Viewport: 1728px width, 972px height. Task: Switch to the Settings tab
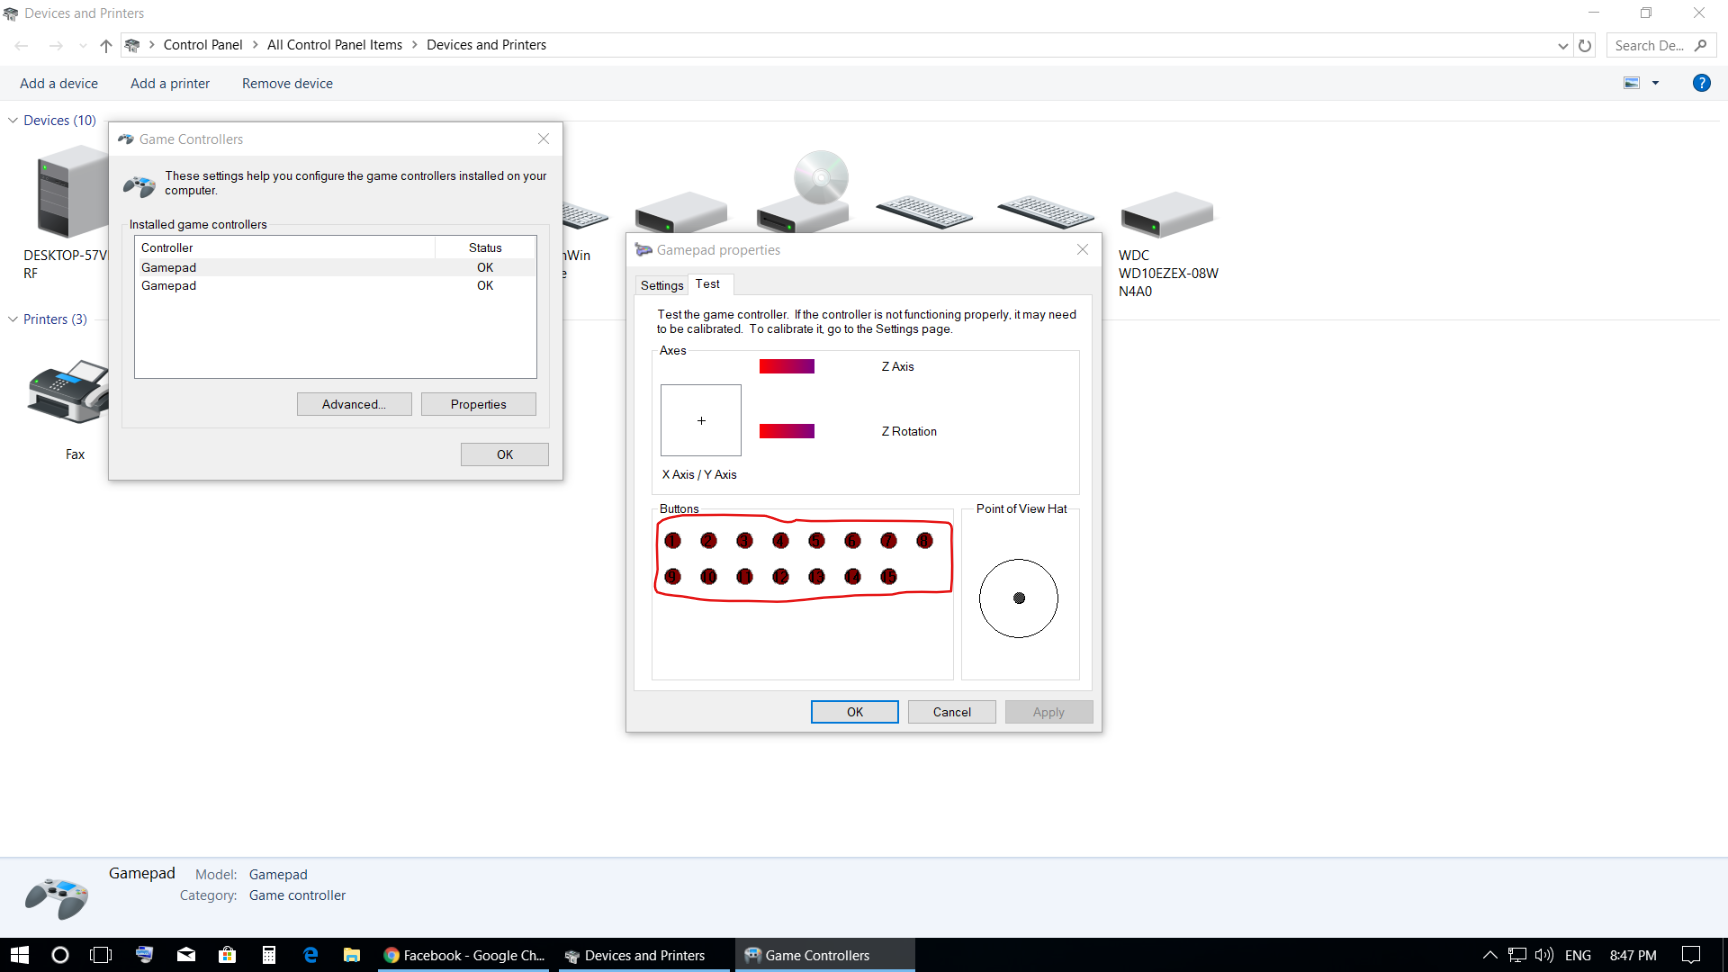tap(661, 285)
